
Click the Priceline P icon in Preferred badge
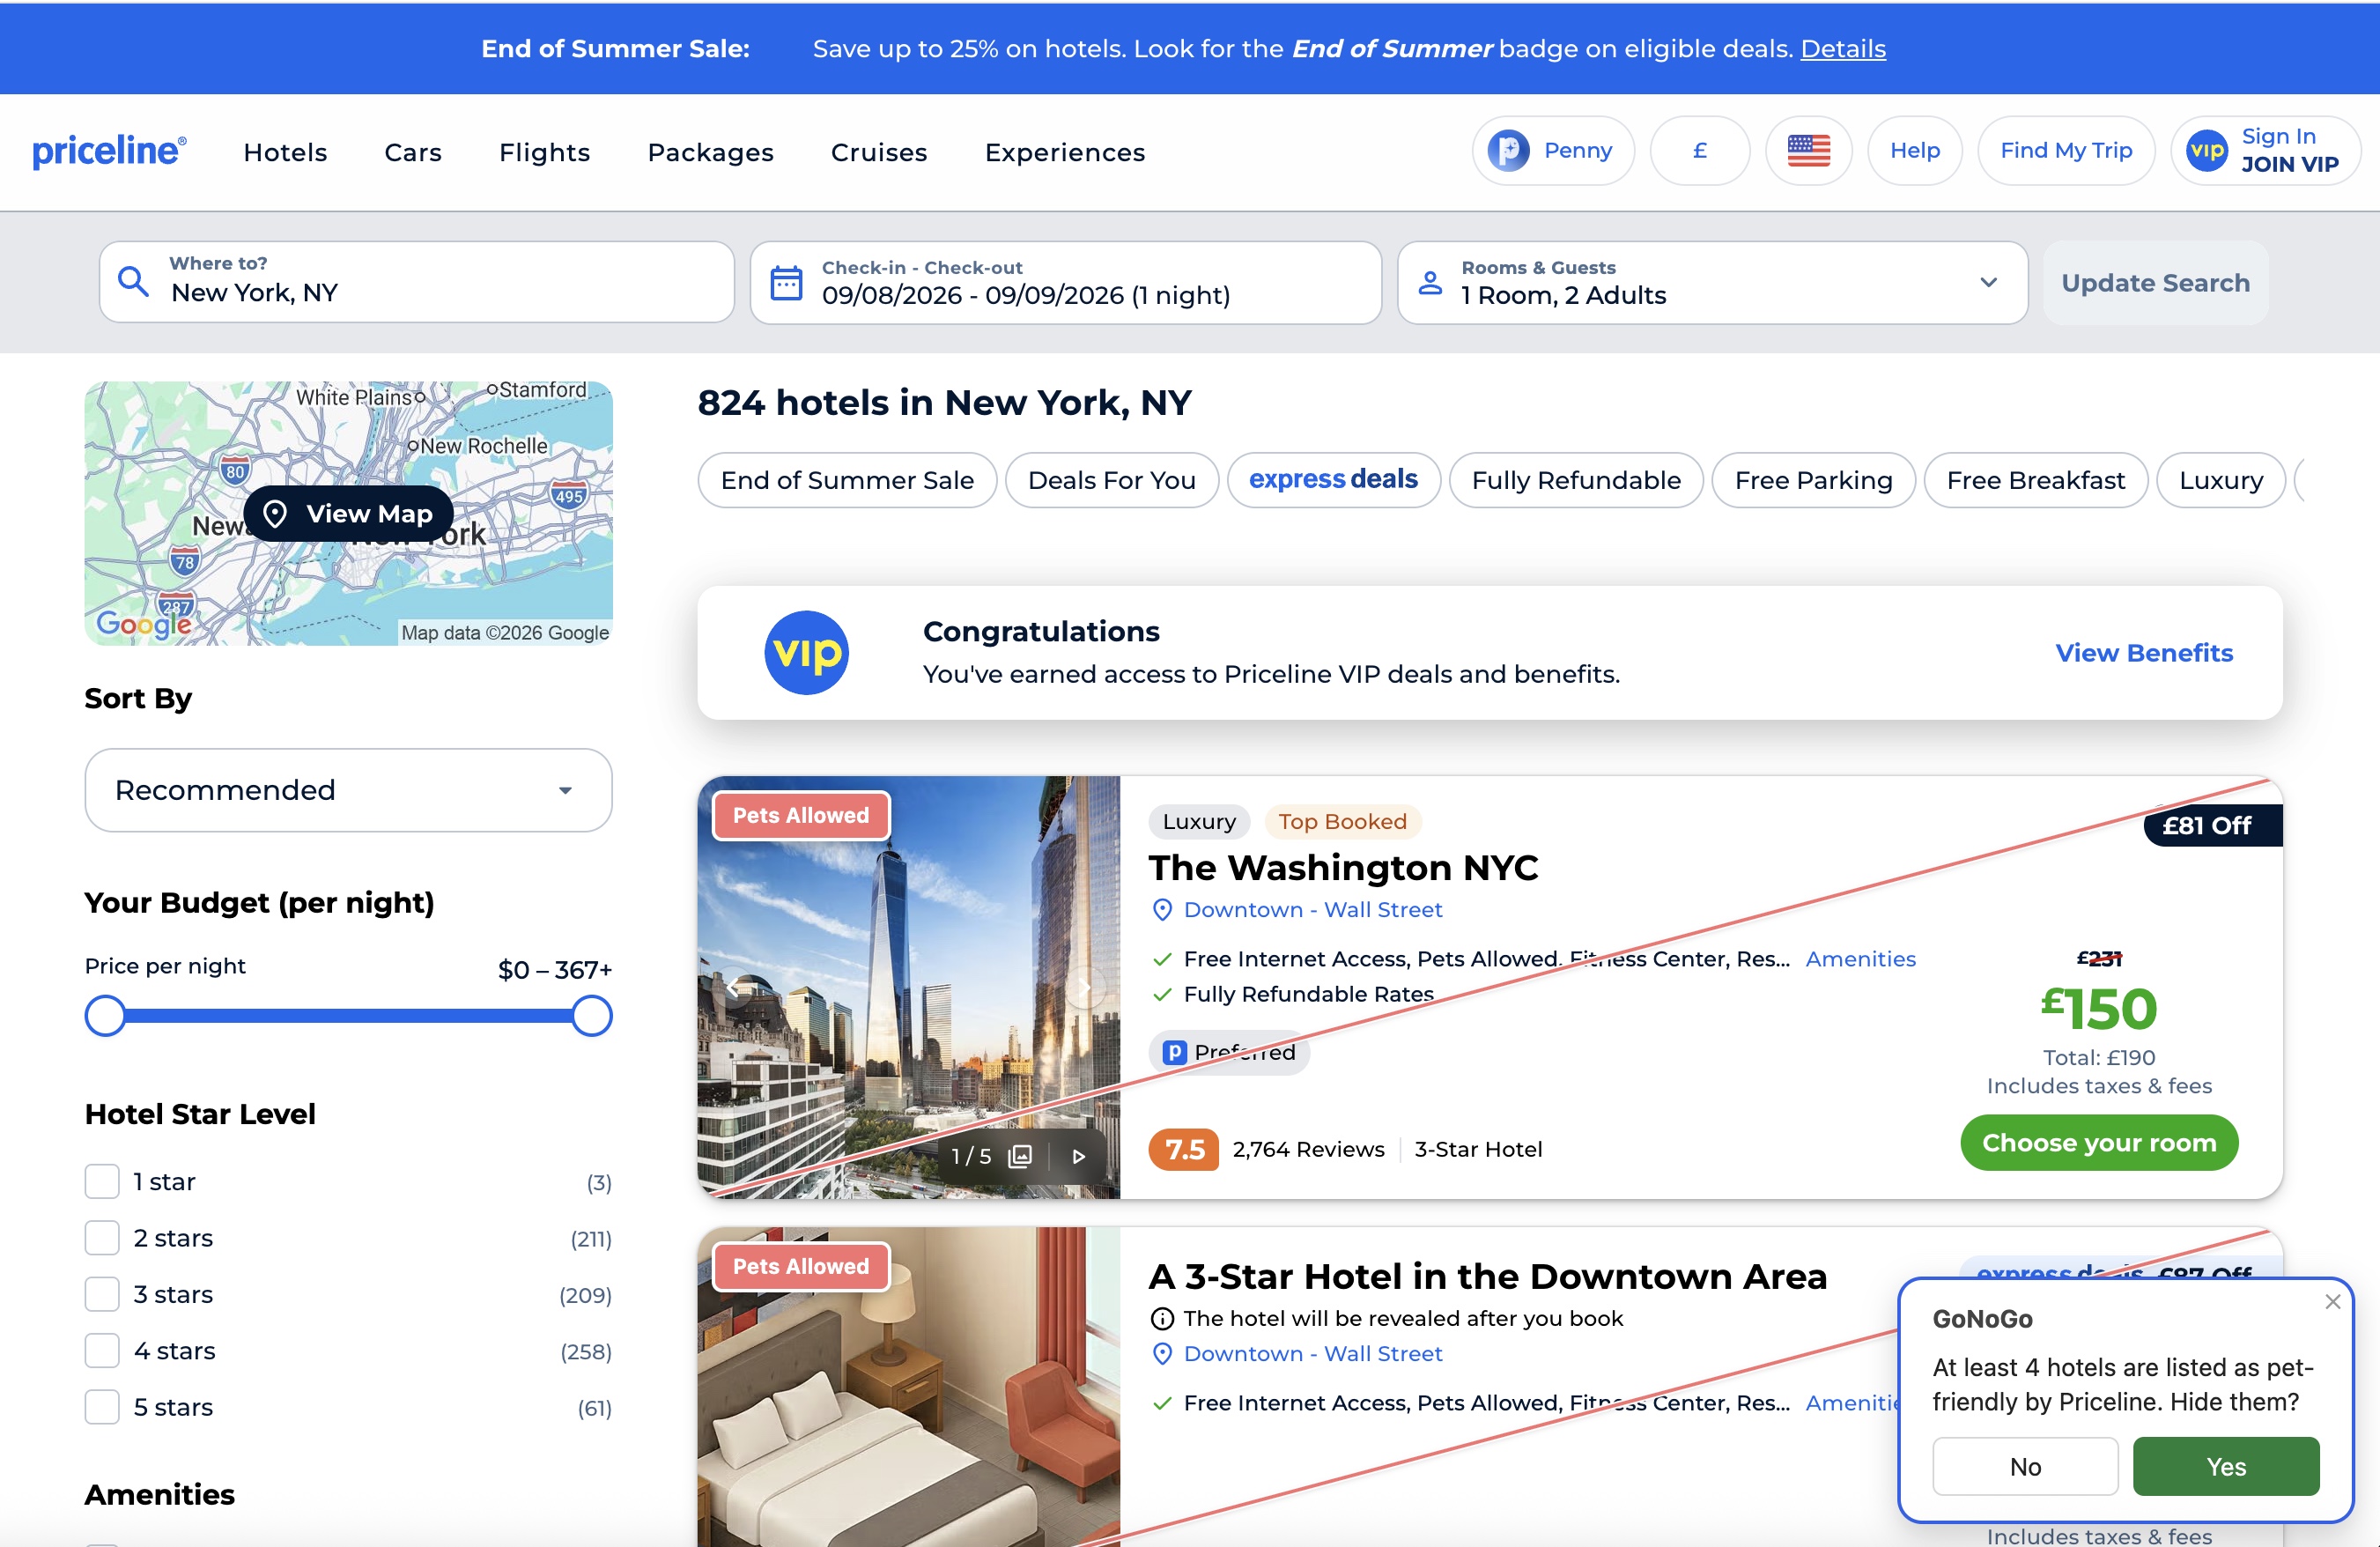pos(1175,1052)
